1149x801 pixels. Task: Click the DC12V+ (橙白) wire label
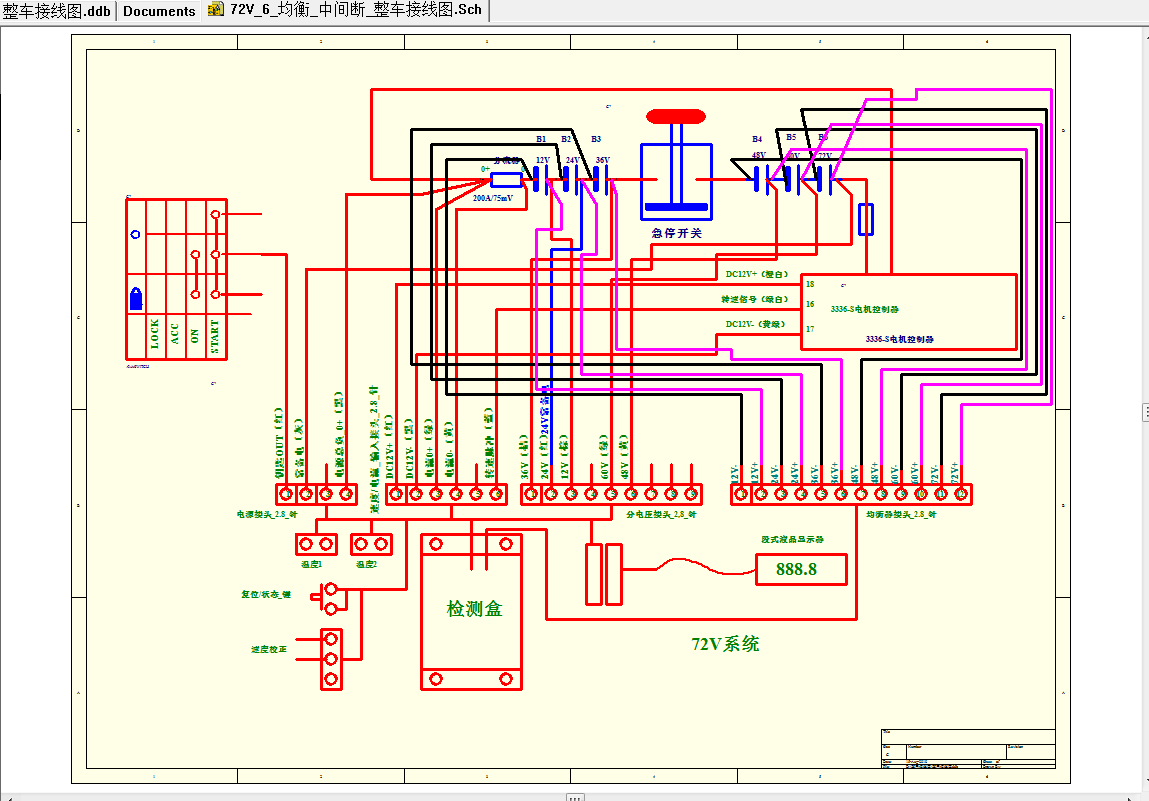[757, 274]
